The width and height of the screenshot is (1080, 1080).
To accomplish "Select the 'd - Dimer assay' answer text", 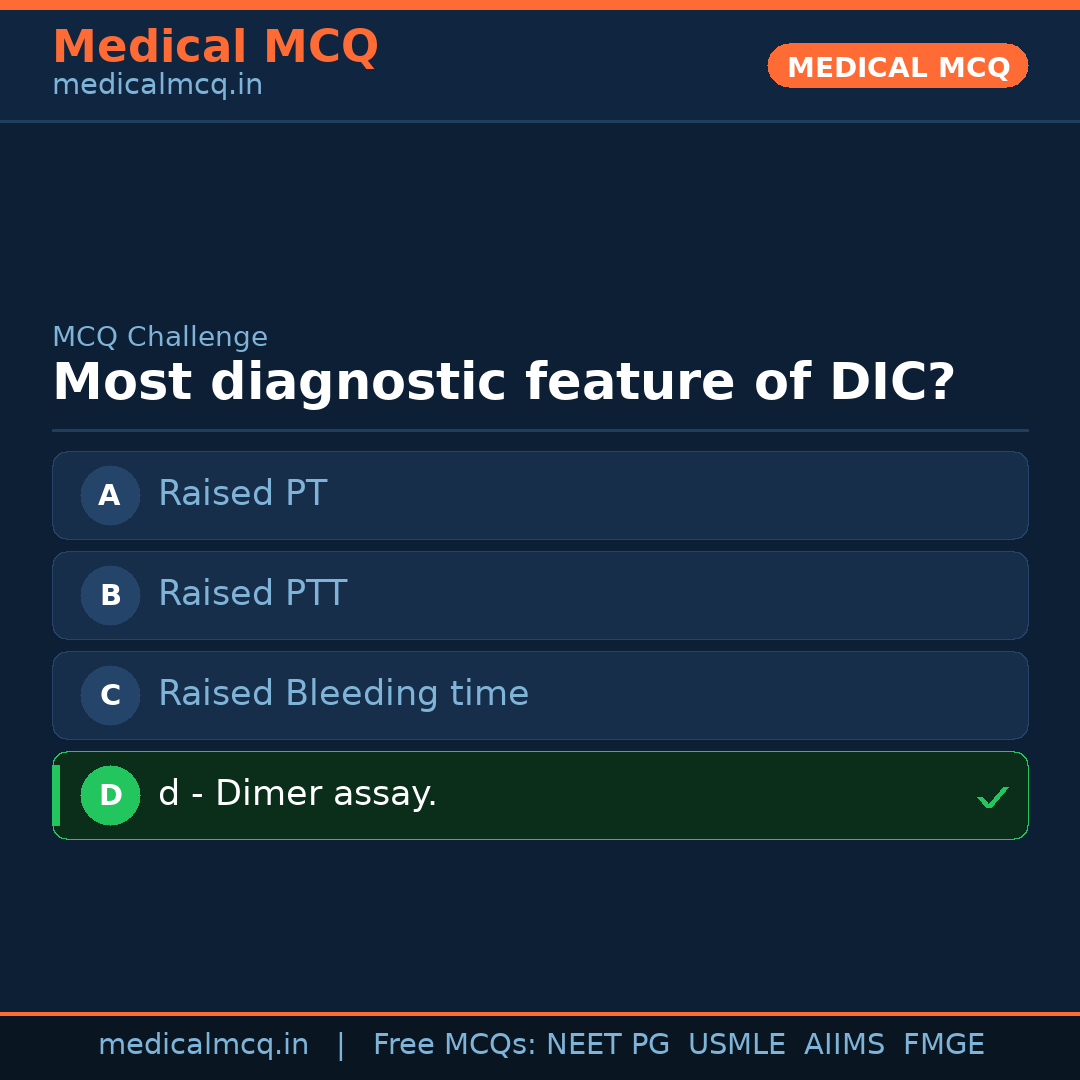I will [297, 793].
